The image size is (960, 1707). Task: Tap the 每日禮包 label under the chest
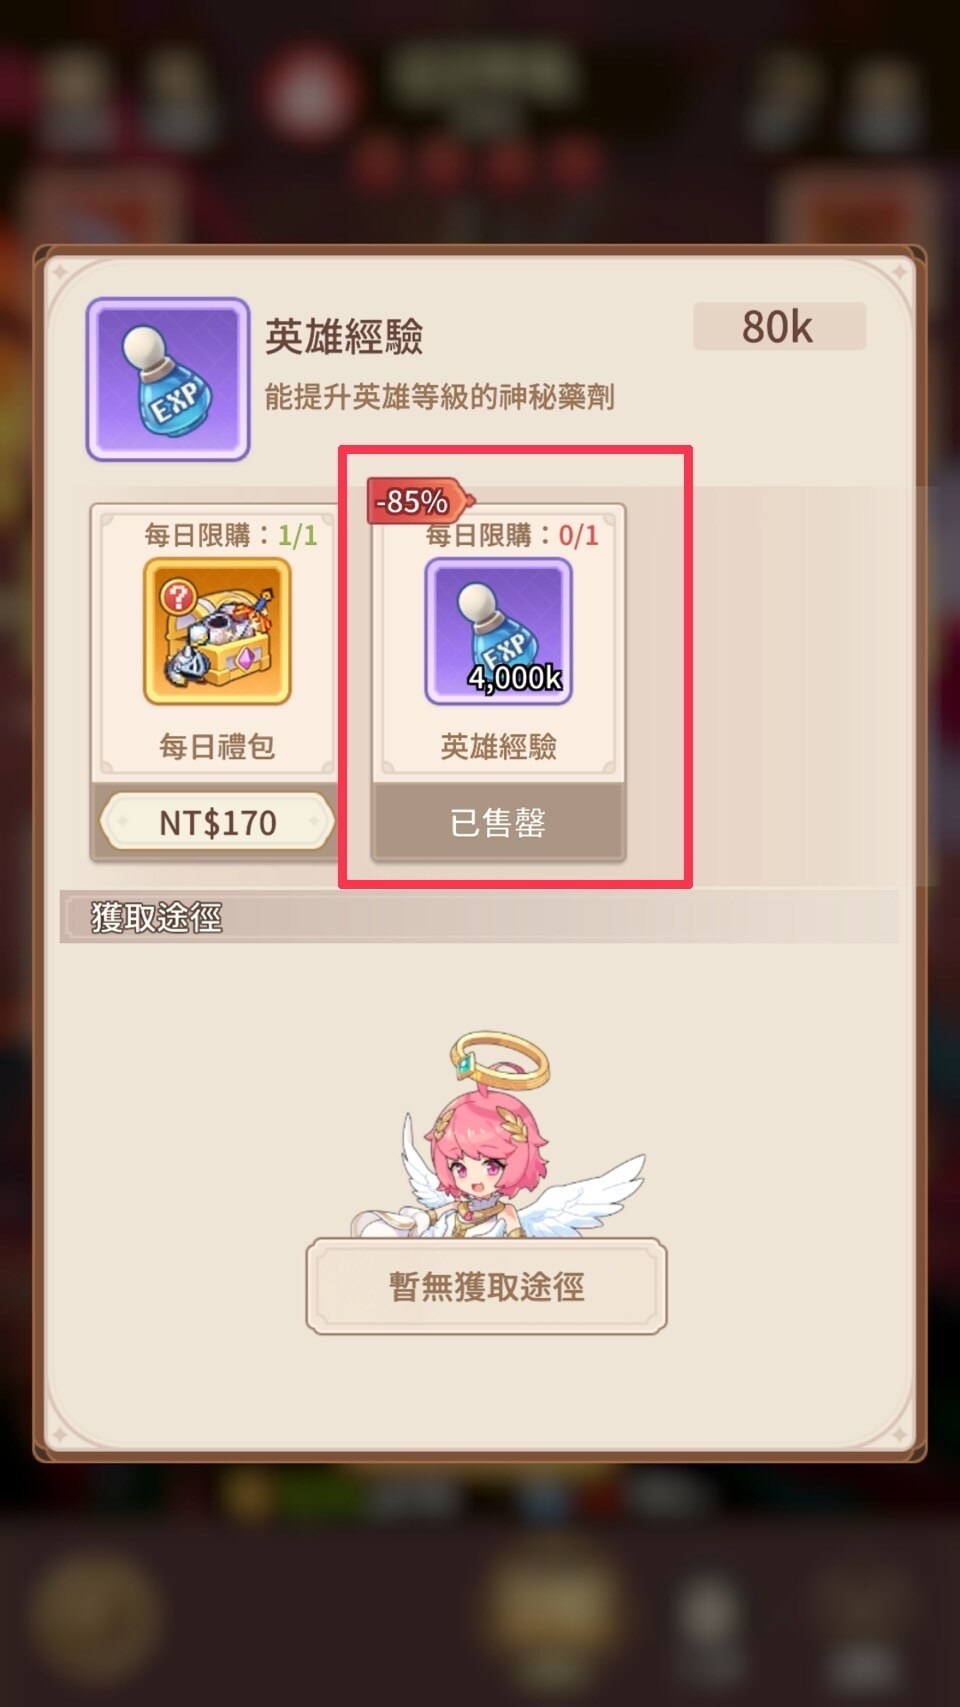[217, 747]
